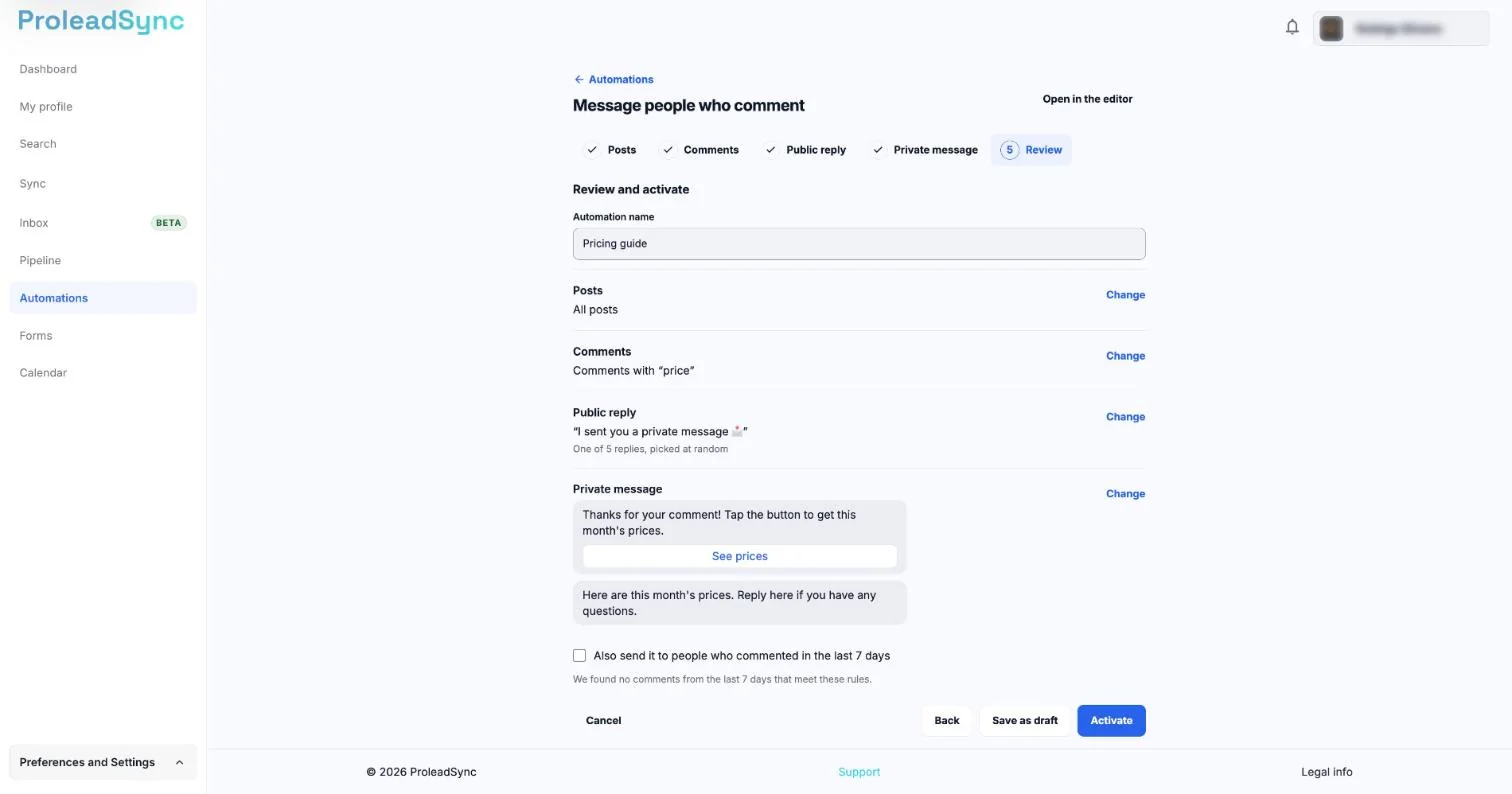1512x794 pixels.
Task: Go to Posts step
Action: pyautogui.click(x=611, y=150)
